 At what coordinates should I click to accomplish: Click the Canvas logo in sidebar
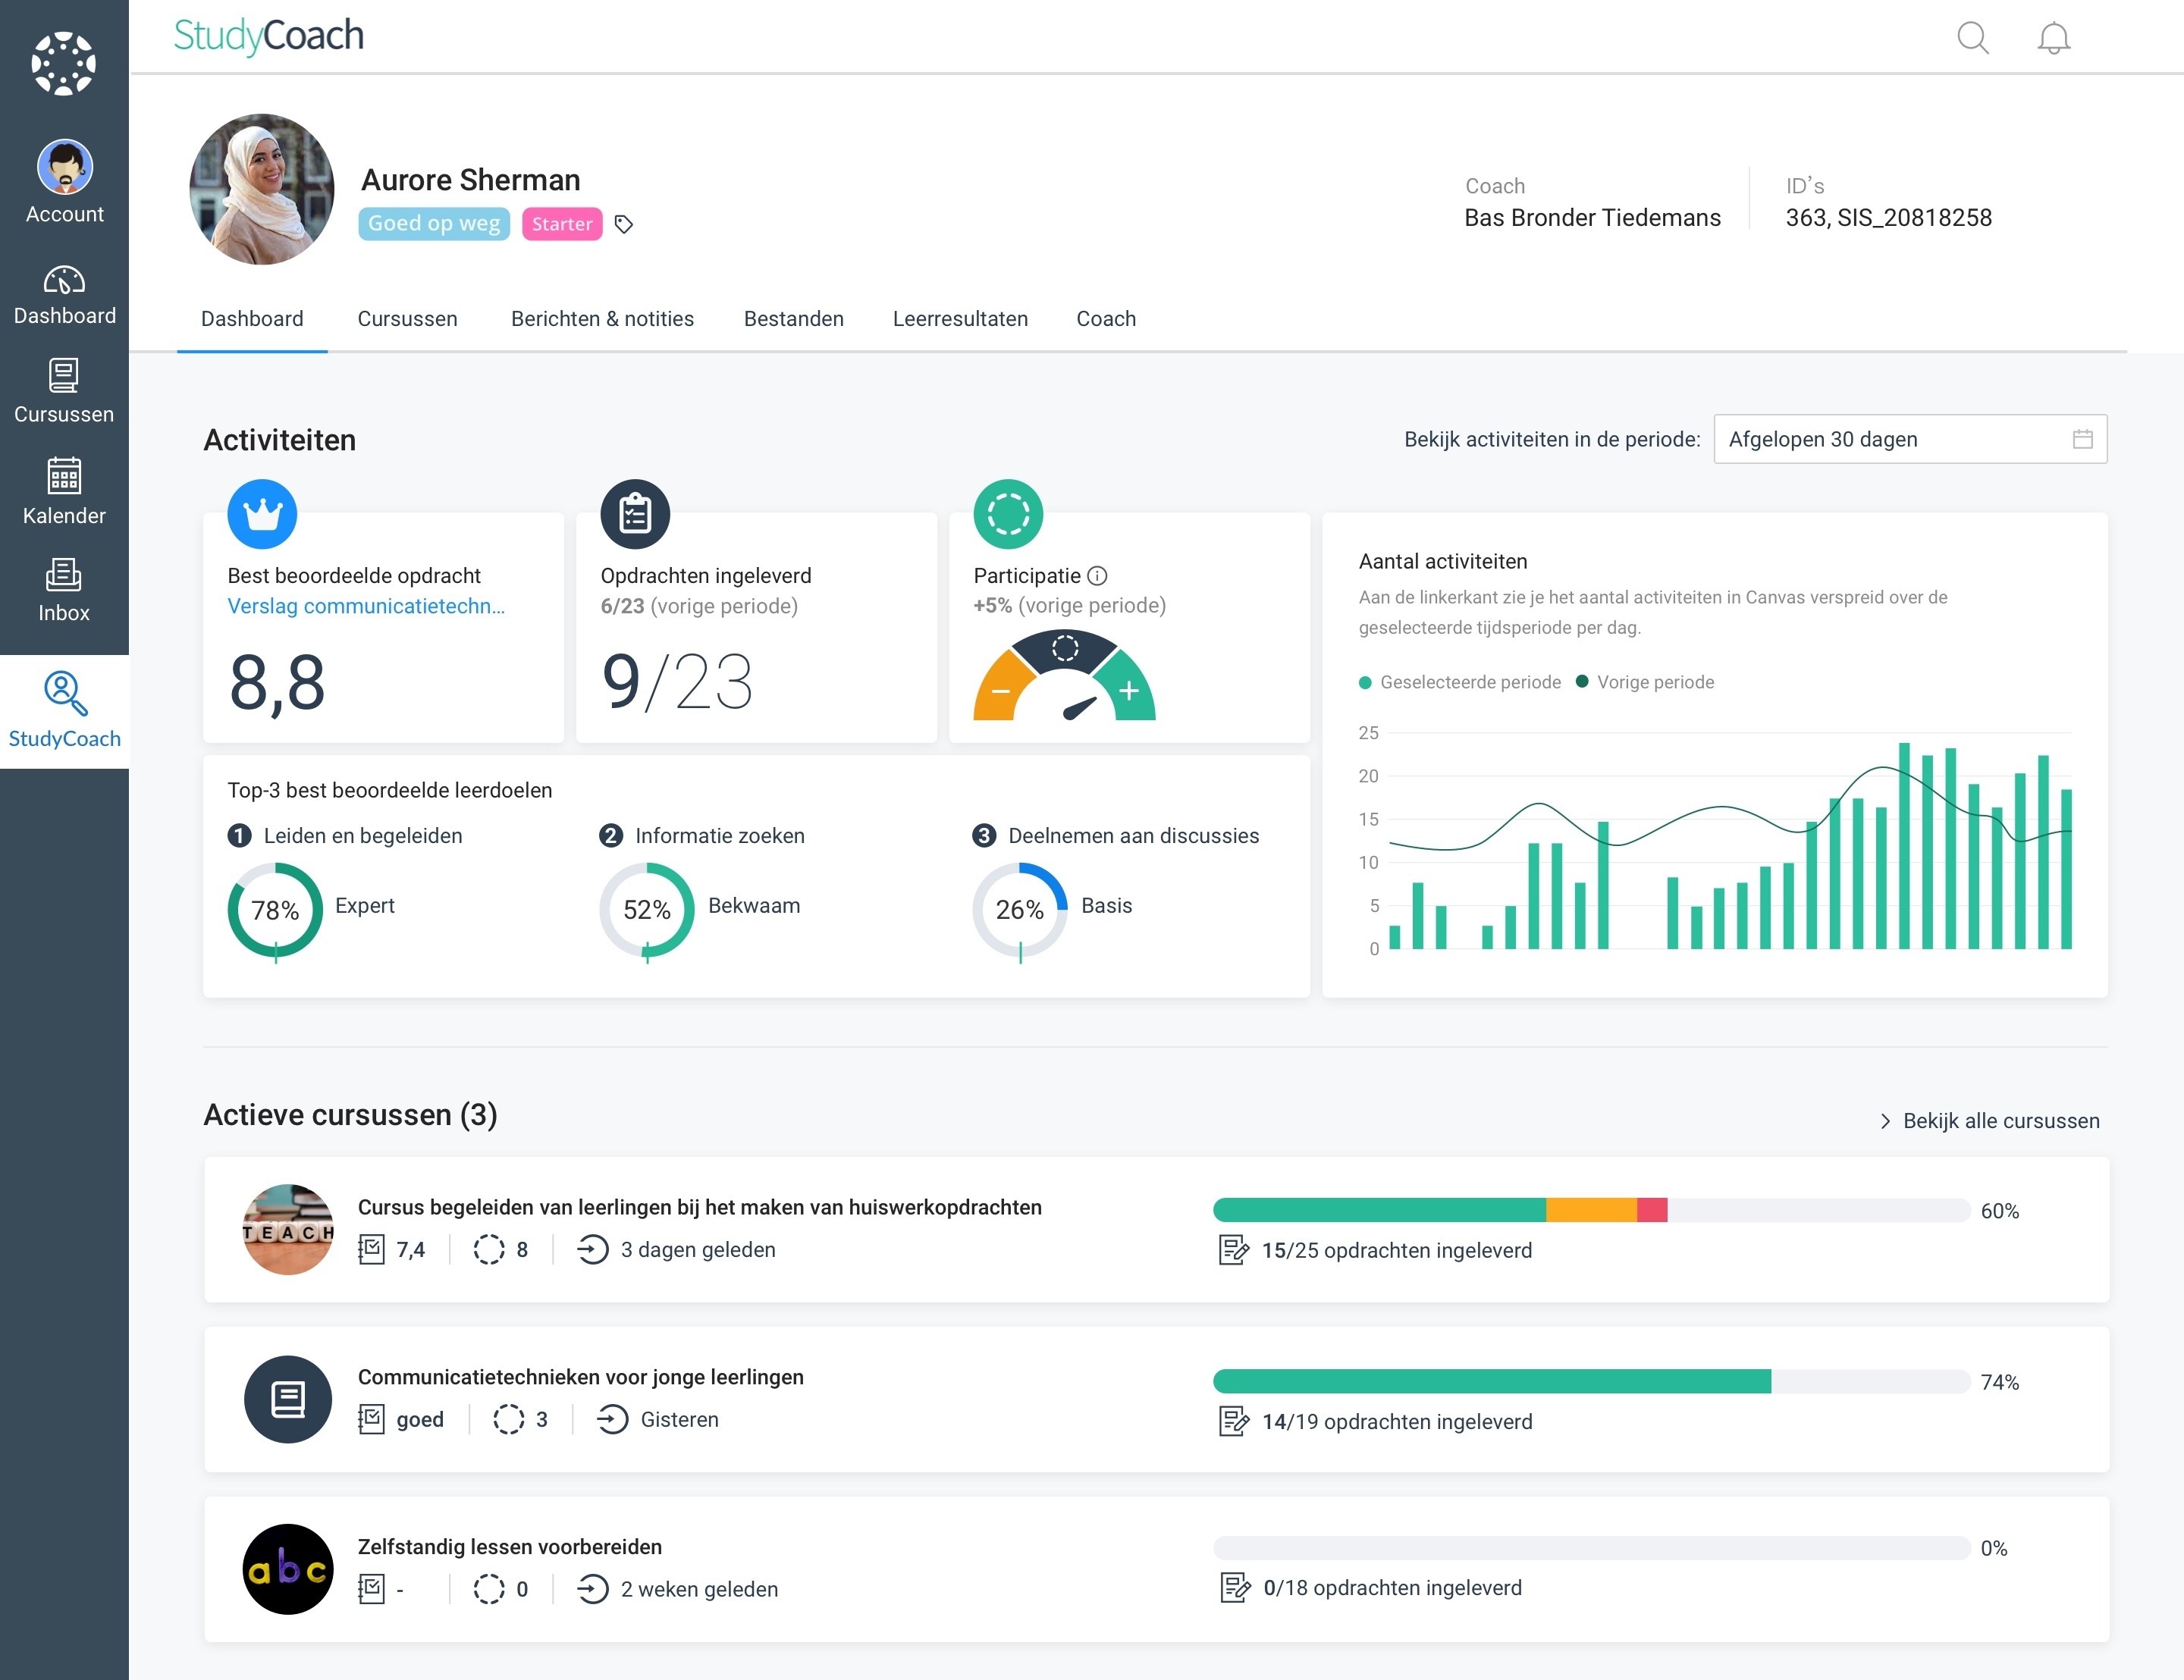(x=64, y=64)
